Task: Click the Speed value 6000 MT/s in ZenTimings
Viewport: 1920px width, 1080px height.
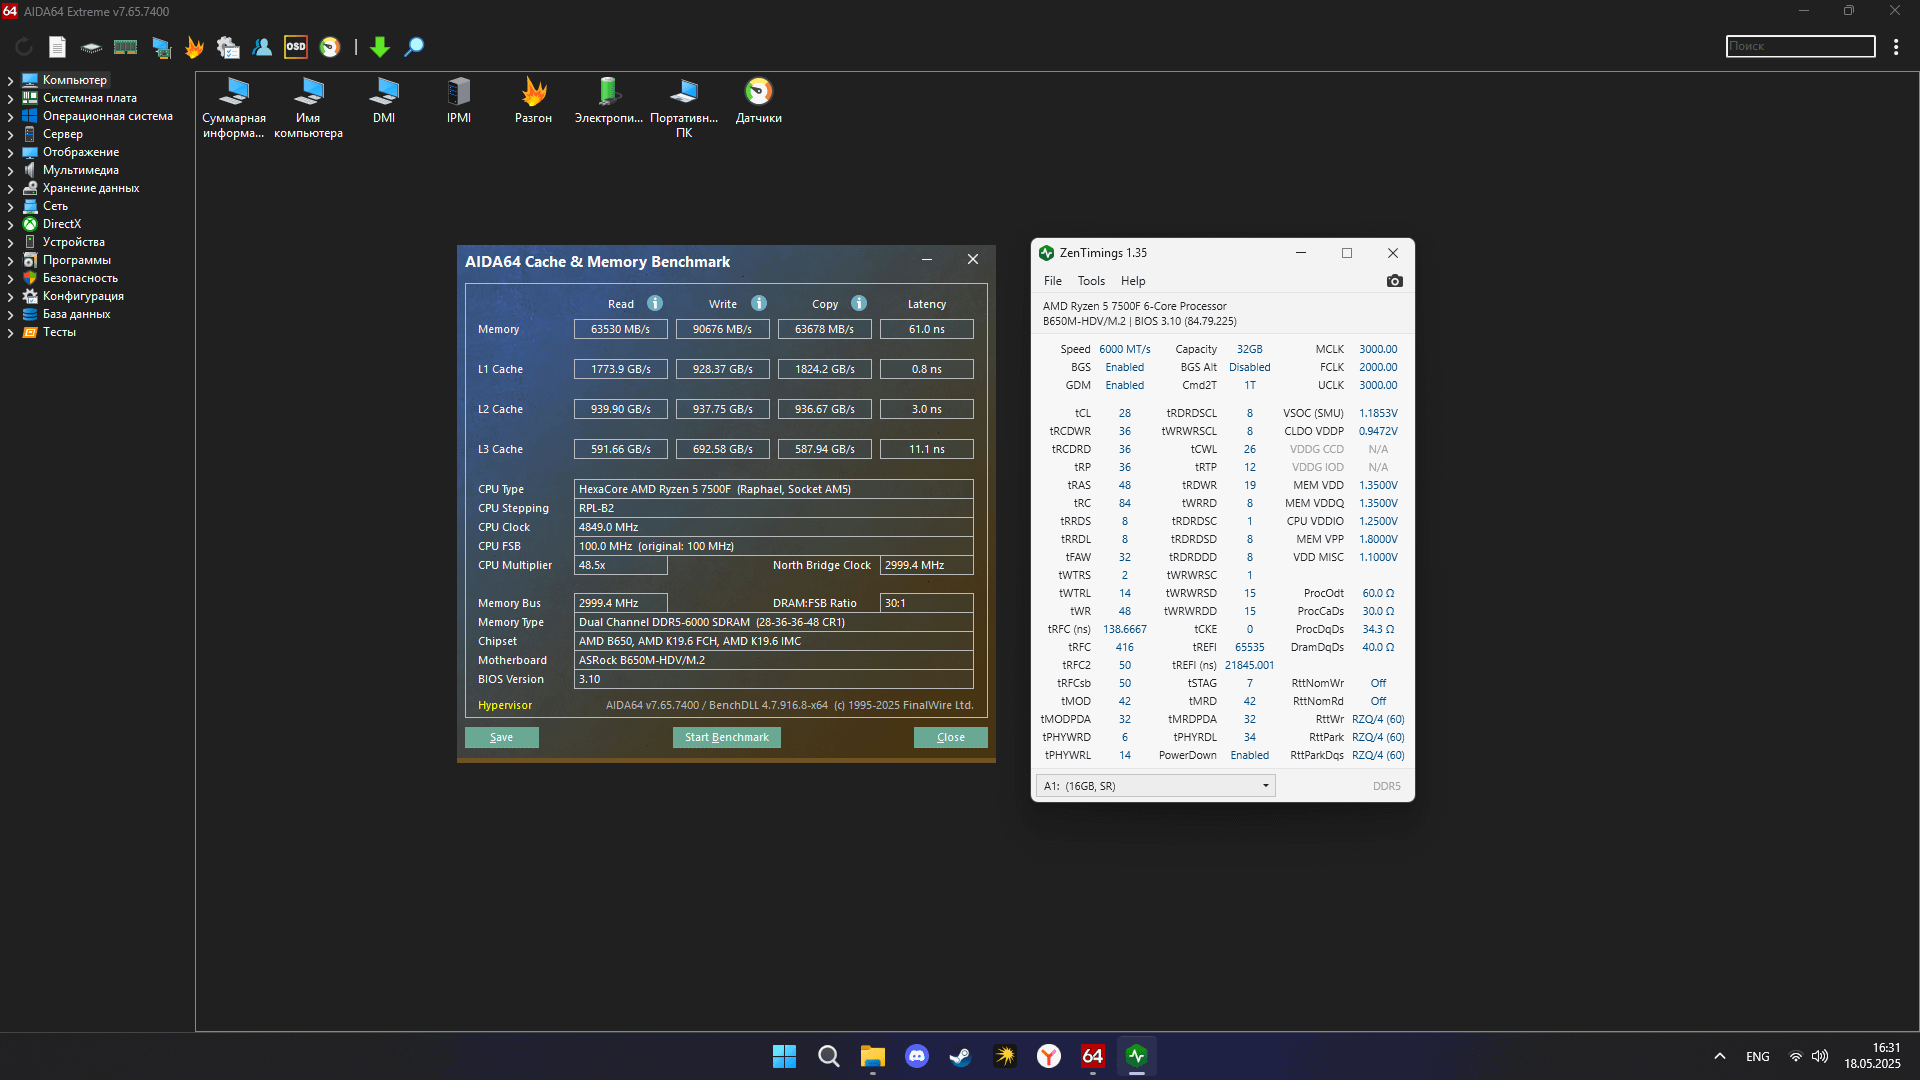Action: (1125, 349)
